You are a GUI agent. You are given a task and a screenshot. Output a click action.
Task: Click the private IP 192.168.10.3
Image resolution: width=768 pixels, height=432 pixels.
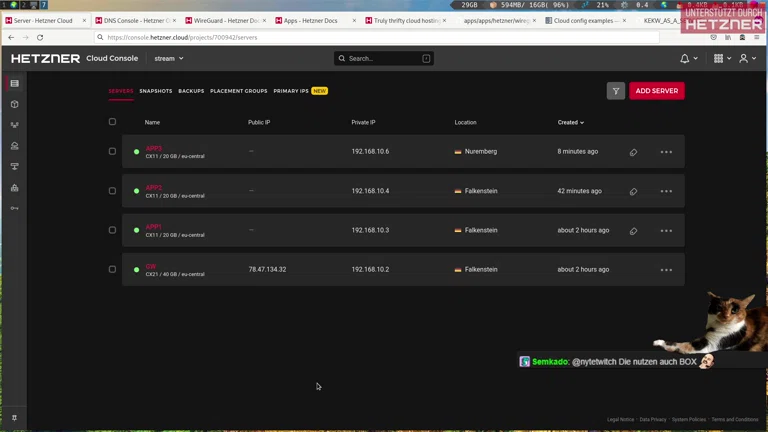370,230
